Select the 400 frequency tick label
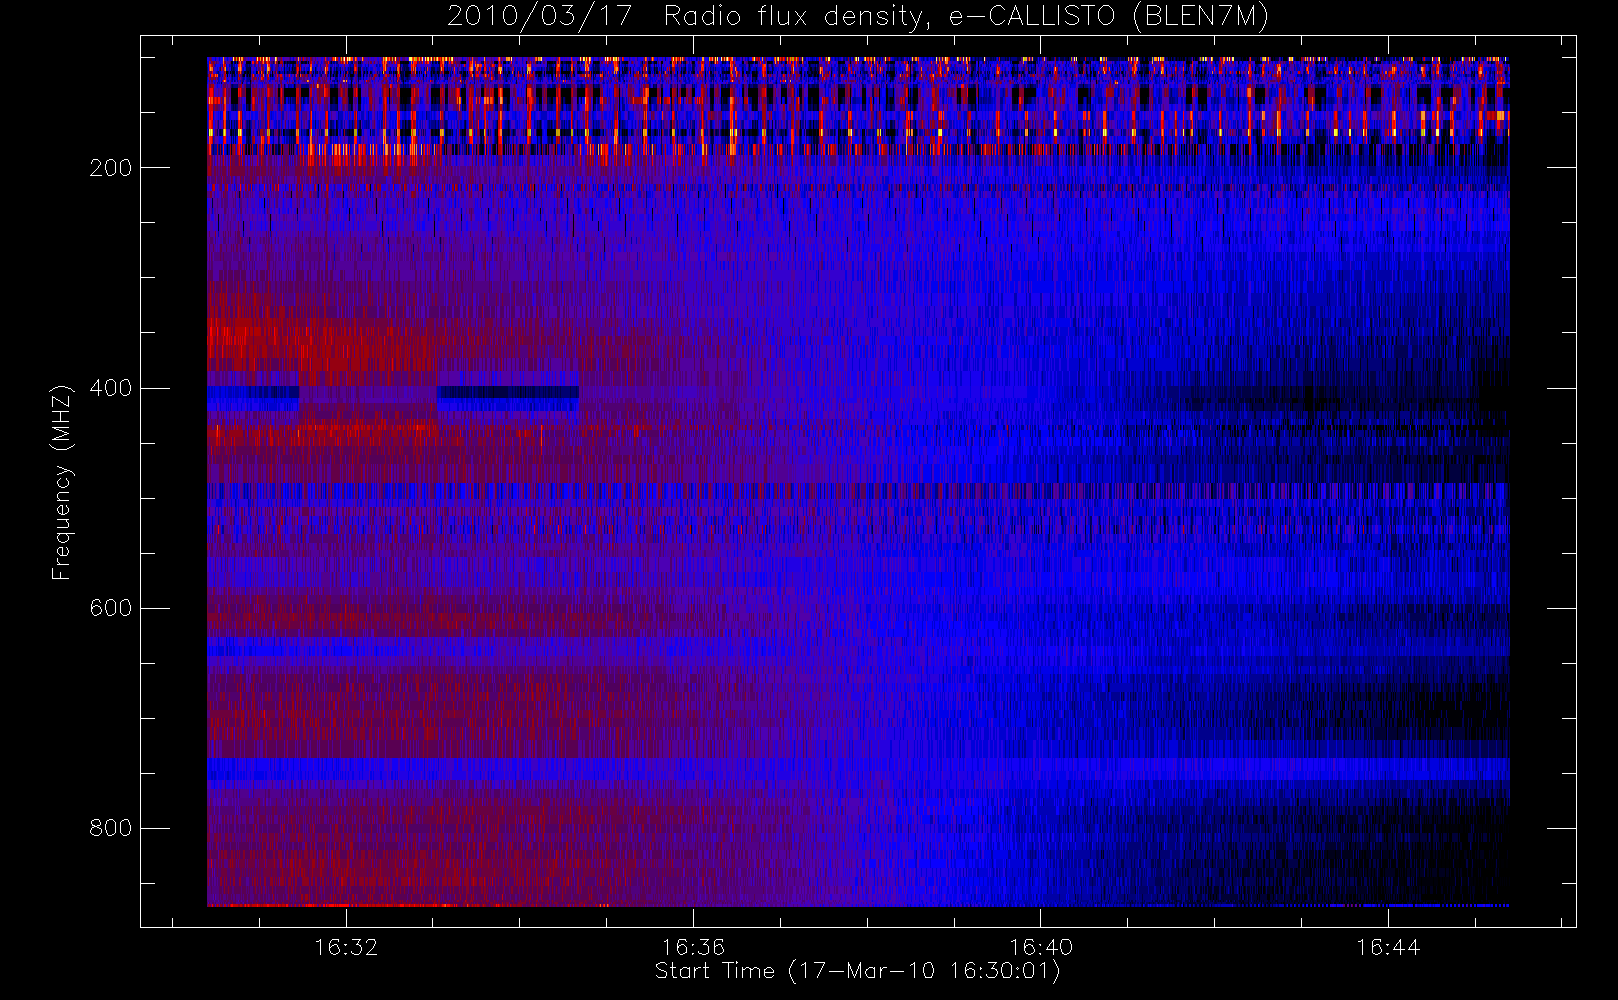 coord(110,388)
